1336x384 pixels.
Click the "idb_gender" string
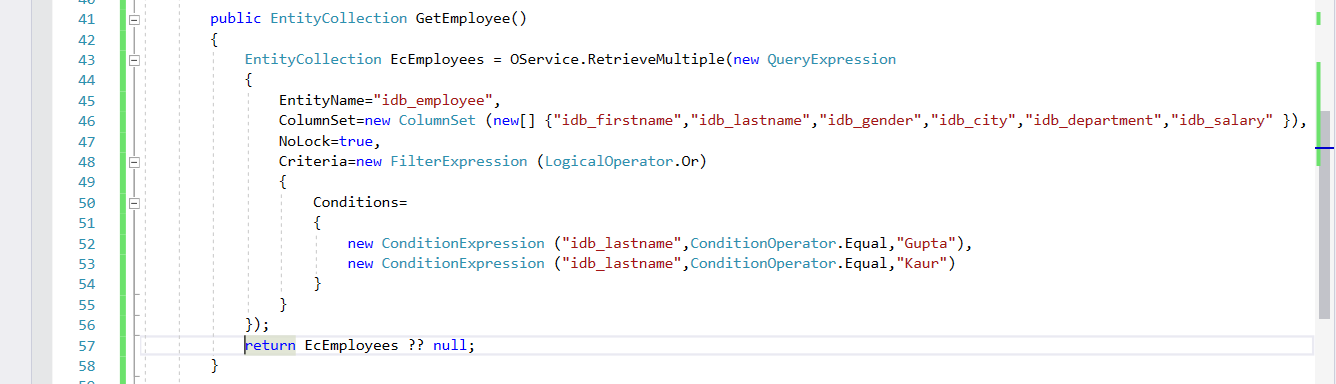871,121
